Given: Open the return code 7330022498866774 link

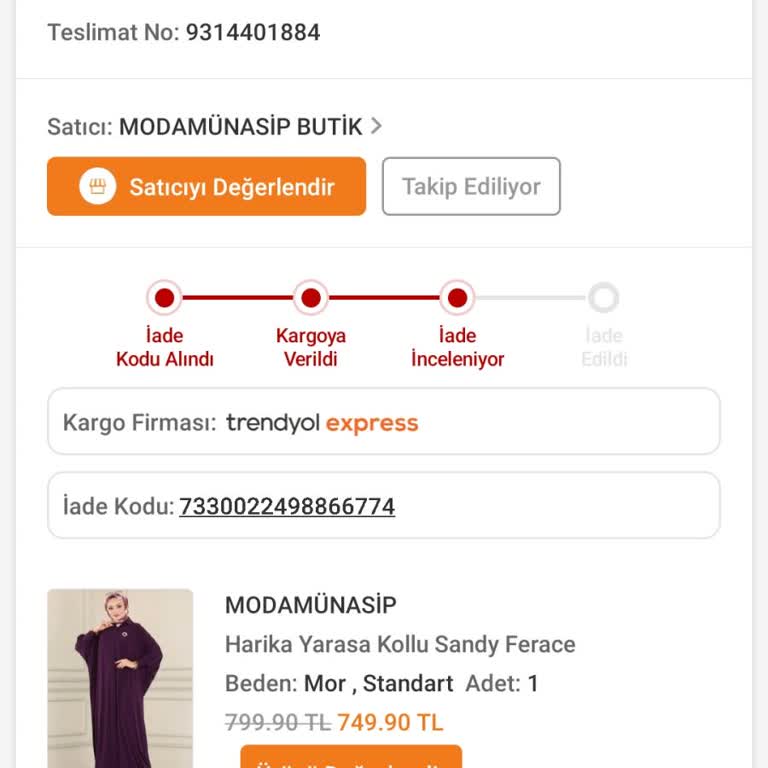Looking at the screenshot, I should pos(287,507).
